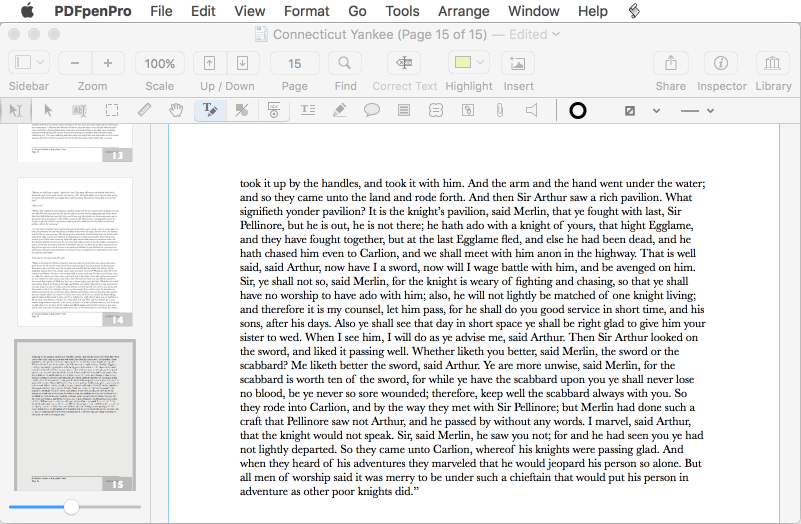Go down one page

coord(243,63)
